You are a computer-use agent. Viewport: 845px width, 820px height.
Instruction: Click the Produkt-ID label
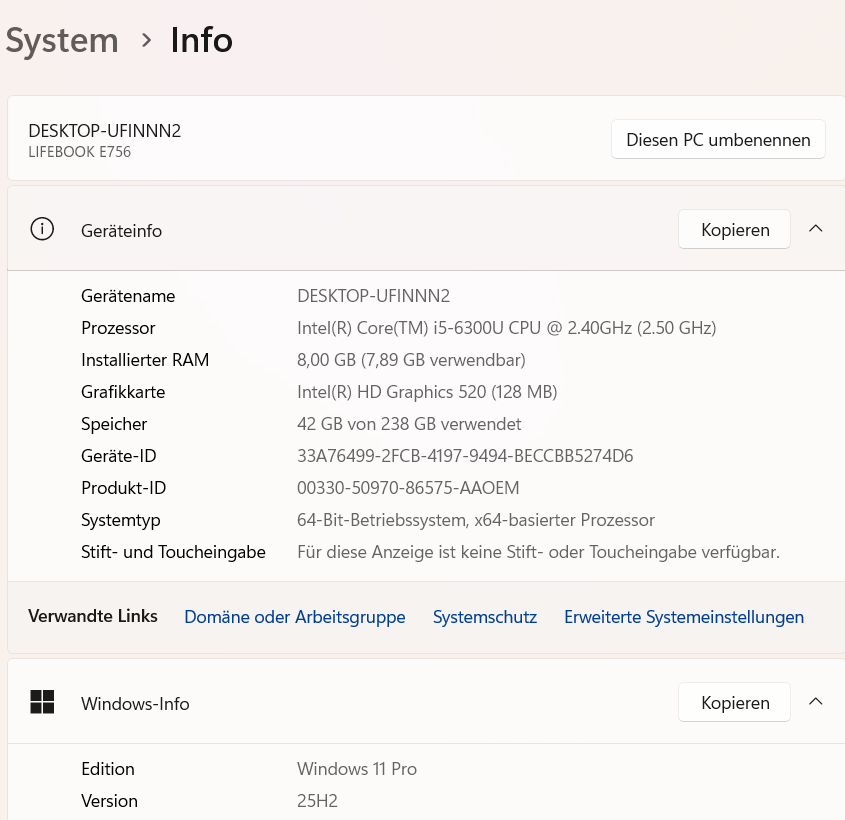point(123,488)
